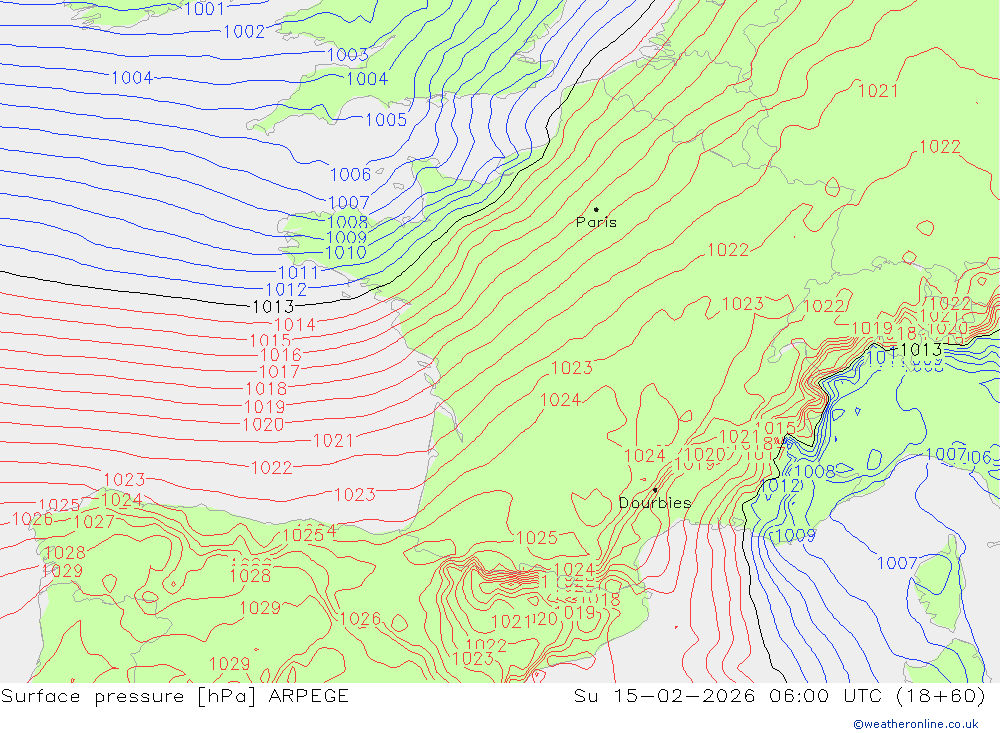Screen dimensions: 1000x733
Task: Click the Dourbies location dot marker
Action: [655, 490]
